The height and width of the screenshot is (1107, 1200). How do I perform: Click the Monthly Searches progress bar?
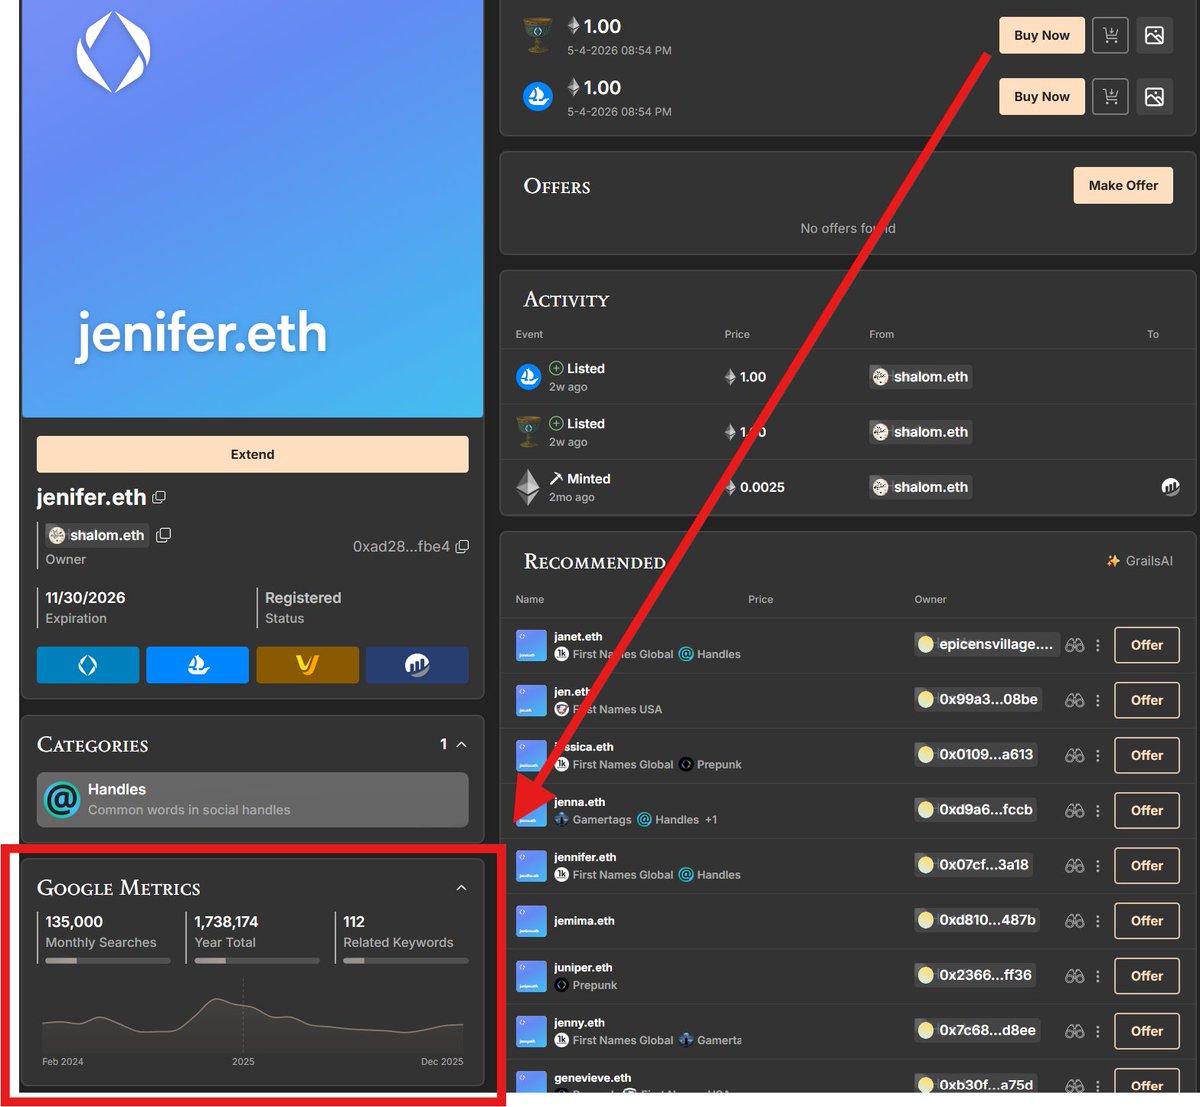[107, 960]
